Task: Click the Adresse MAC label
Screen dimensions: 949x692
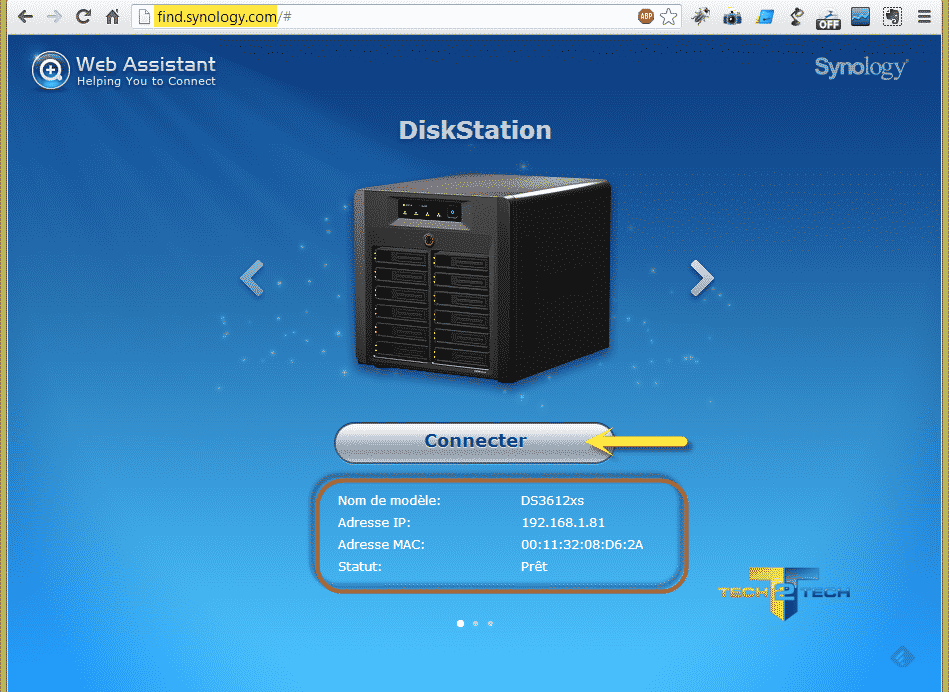Action: point(381,545)
